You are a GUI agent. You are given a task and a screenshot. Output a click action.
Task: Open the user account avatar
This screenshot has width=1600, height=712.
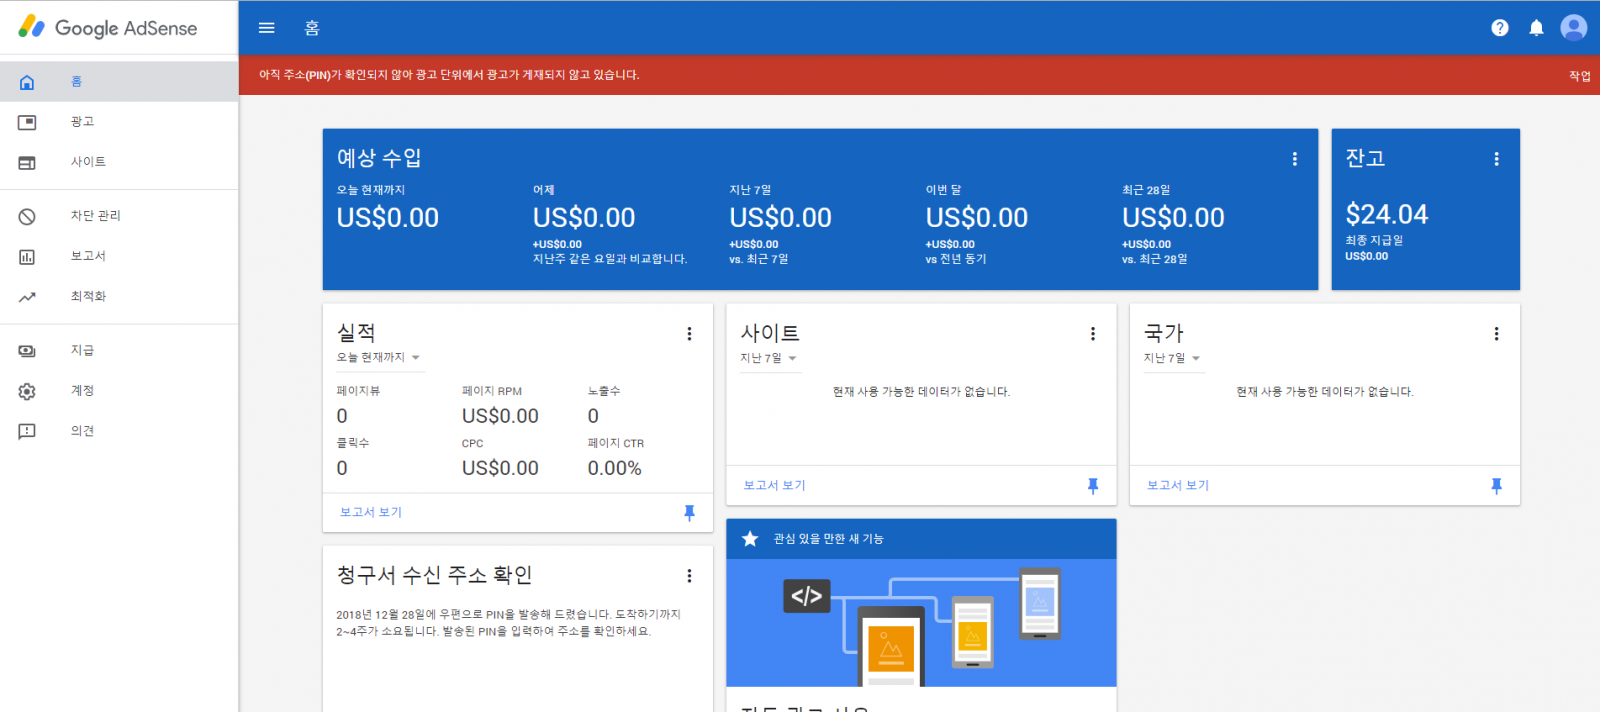click(1573, 28)
